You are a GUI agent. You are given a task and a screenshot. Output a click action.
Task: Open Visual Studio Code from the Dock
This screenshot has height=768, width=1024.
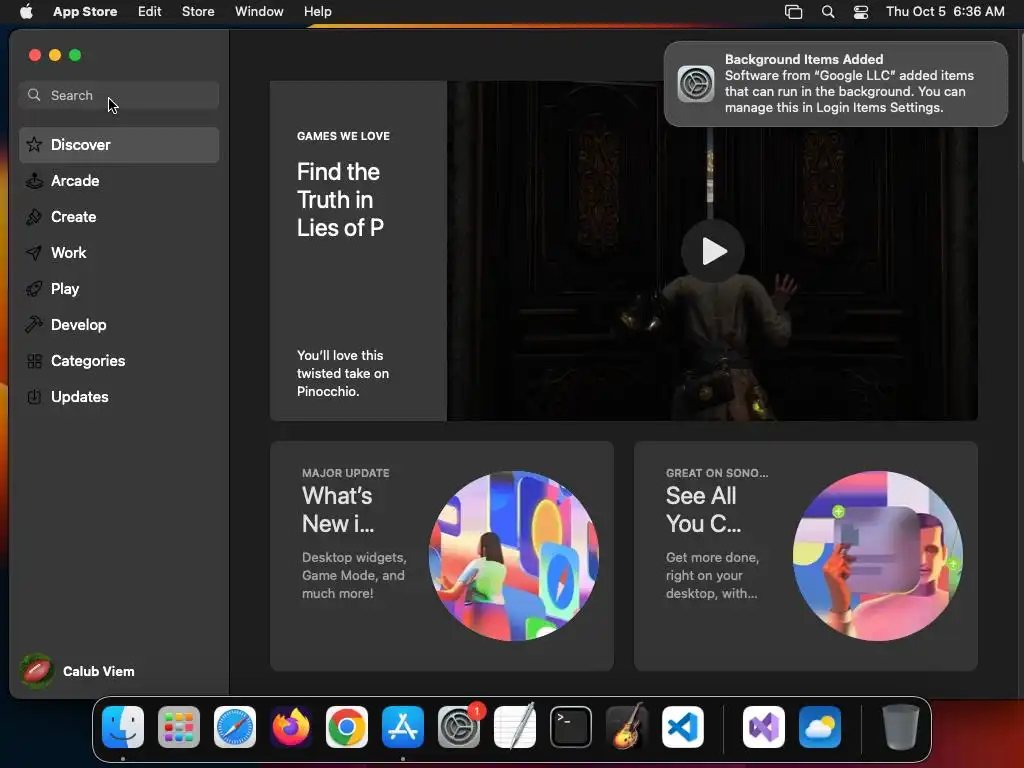click(682, 727)
